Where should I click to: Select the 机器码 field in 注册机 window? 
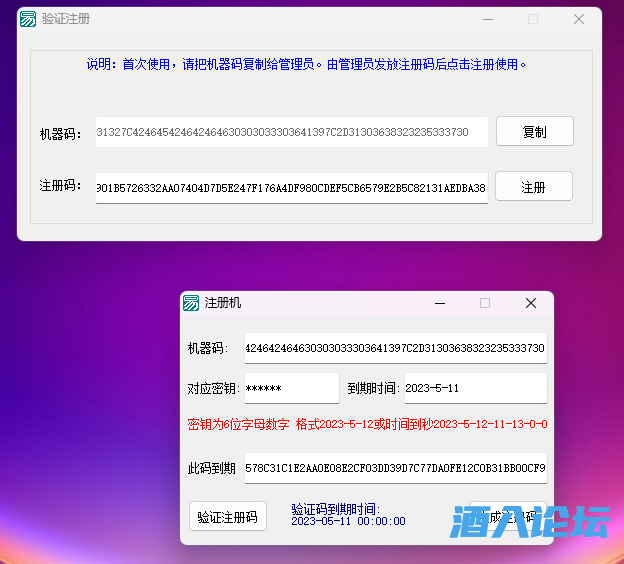[x=394, y=348]
